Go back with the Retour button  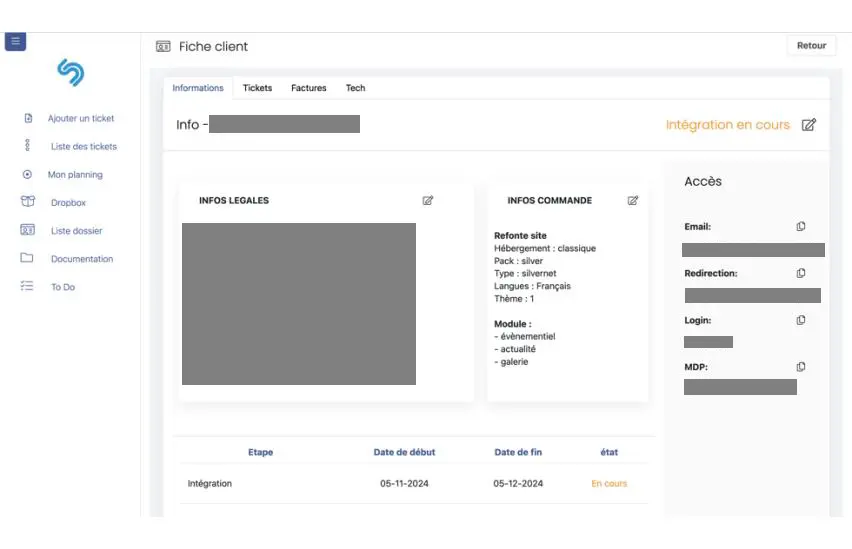pyautogui.click(x=811, y=46)
